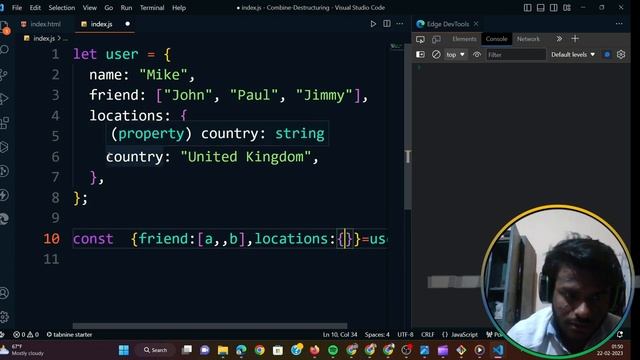Switch to the Elements tab
The width and height of the screenshot is (640, 360).
[464, 39]
